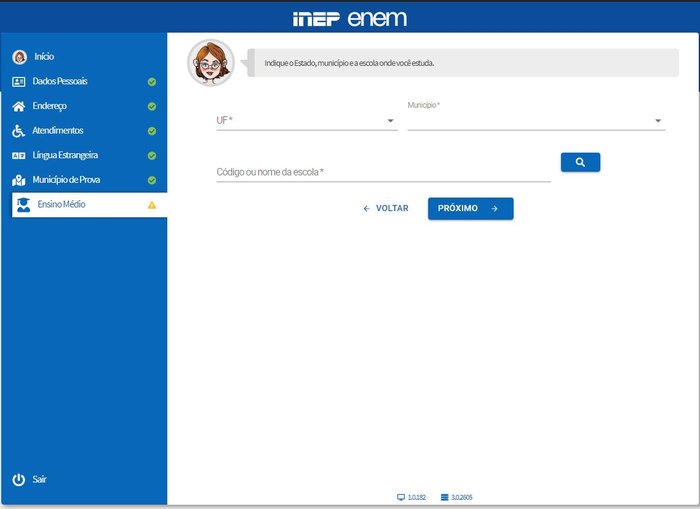The image size is (700, 509).
Task: Click the INEP ENEM logo
Action: [x=350, y=19]
